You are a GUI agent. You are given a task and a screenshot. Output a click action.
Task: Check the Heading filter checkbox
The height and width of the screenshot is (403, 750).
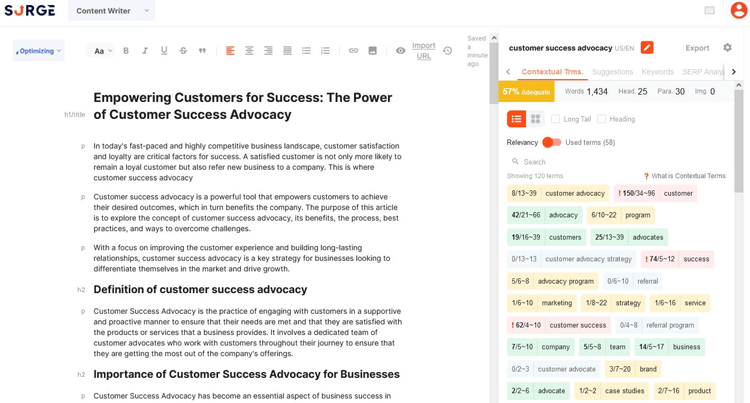click(x=601, y=119)
